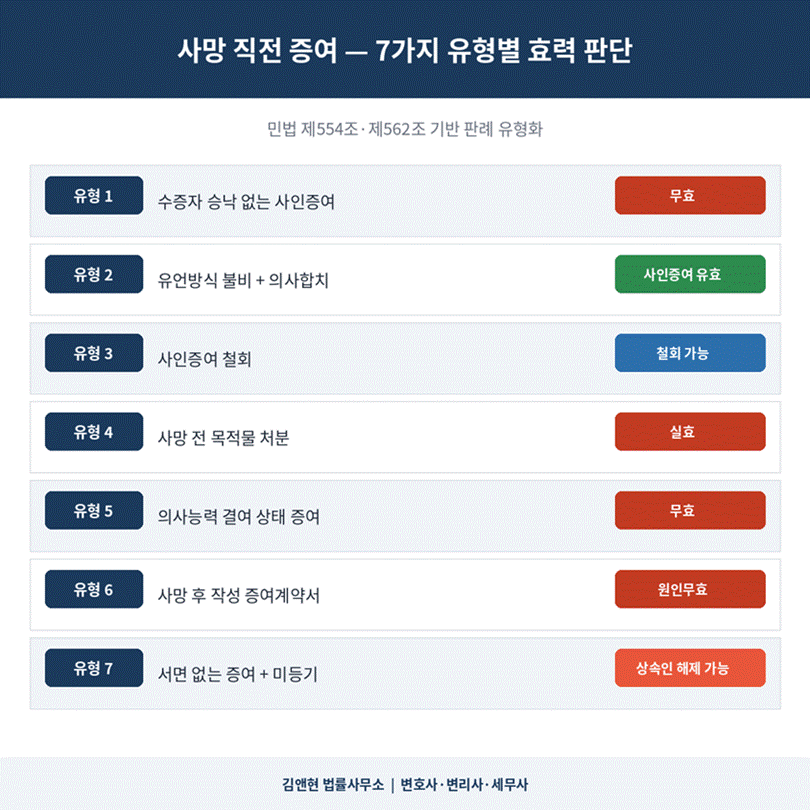Click the red 실효 status tag
810x810 pixels.
[690, 432]
